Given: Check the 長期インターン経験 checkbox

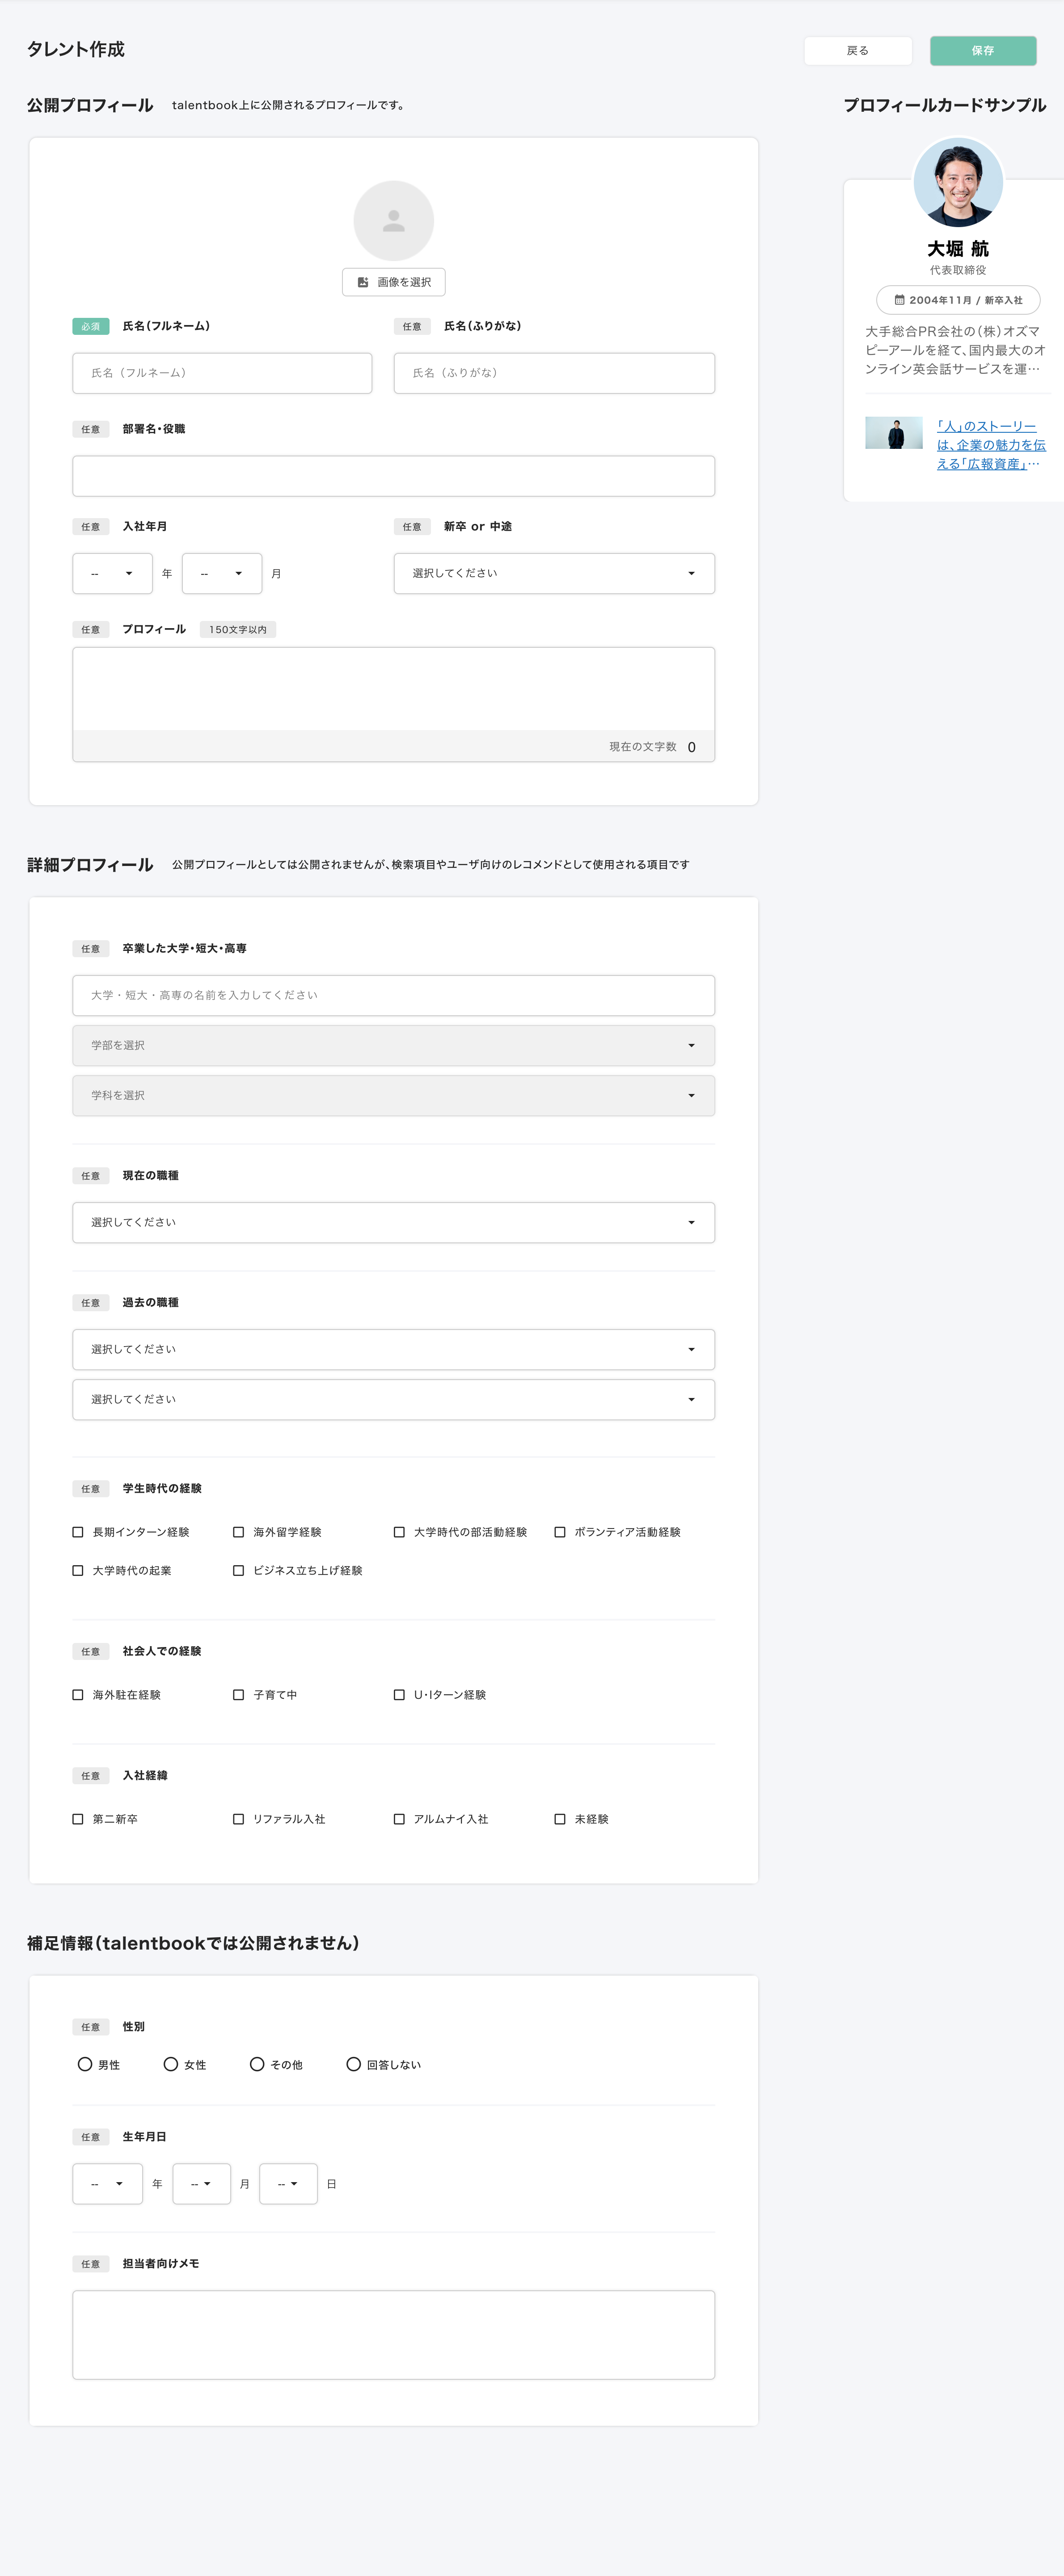Looking at the screenshot, I should pos(78,1532).
